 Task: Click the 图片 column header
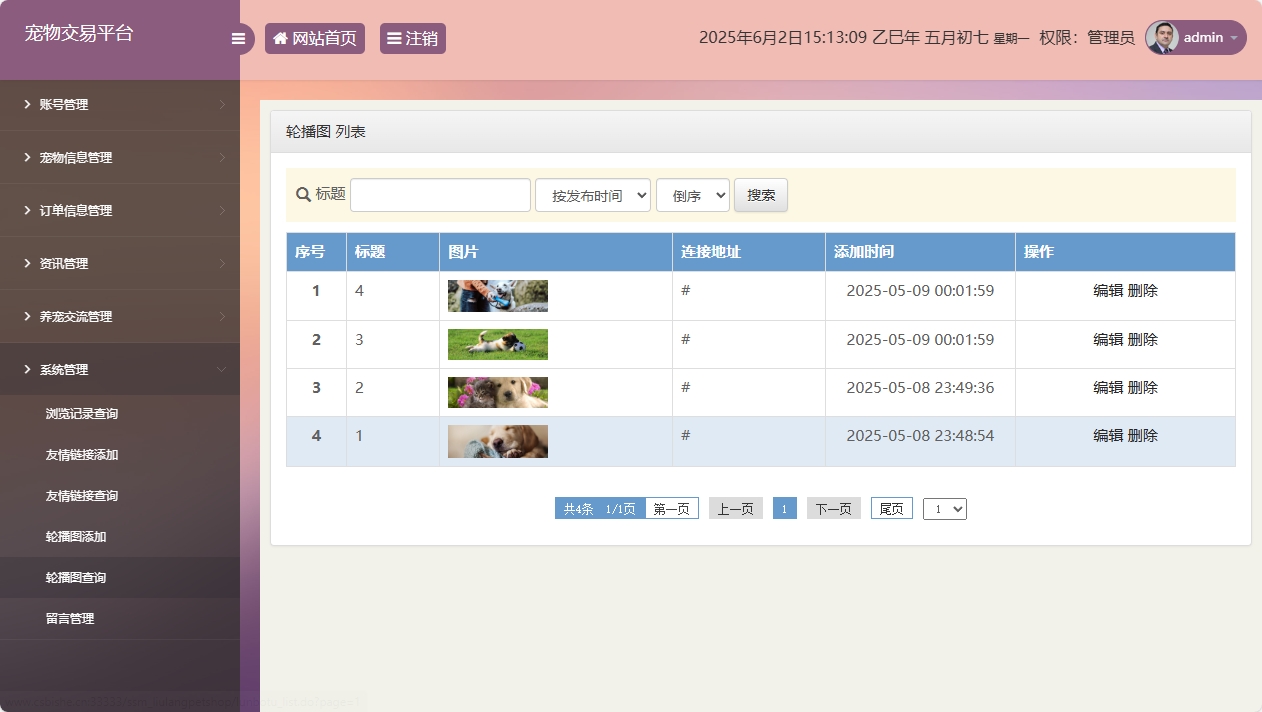pos(556,252)
